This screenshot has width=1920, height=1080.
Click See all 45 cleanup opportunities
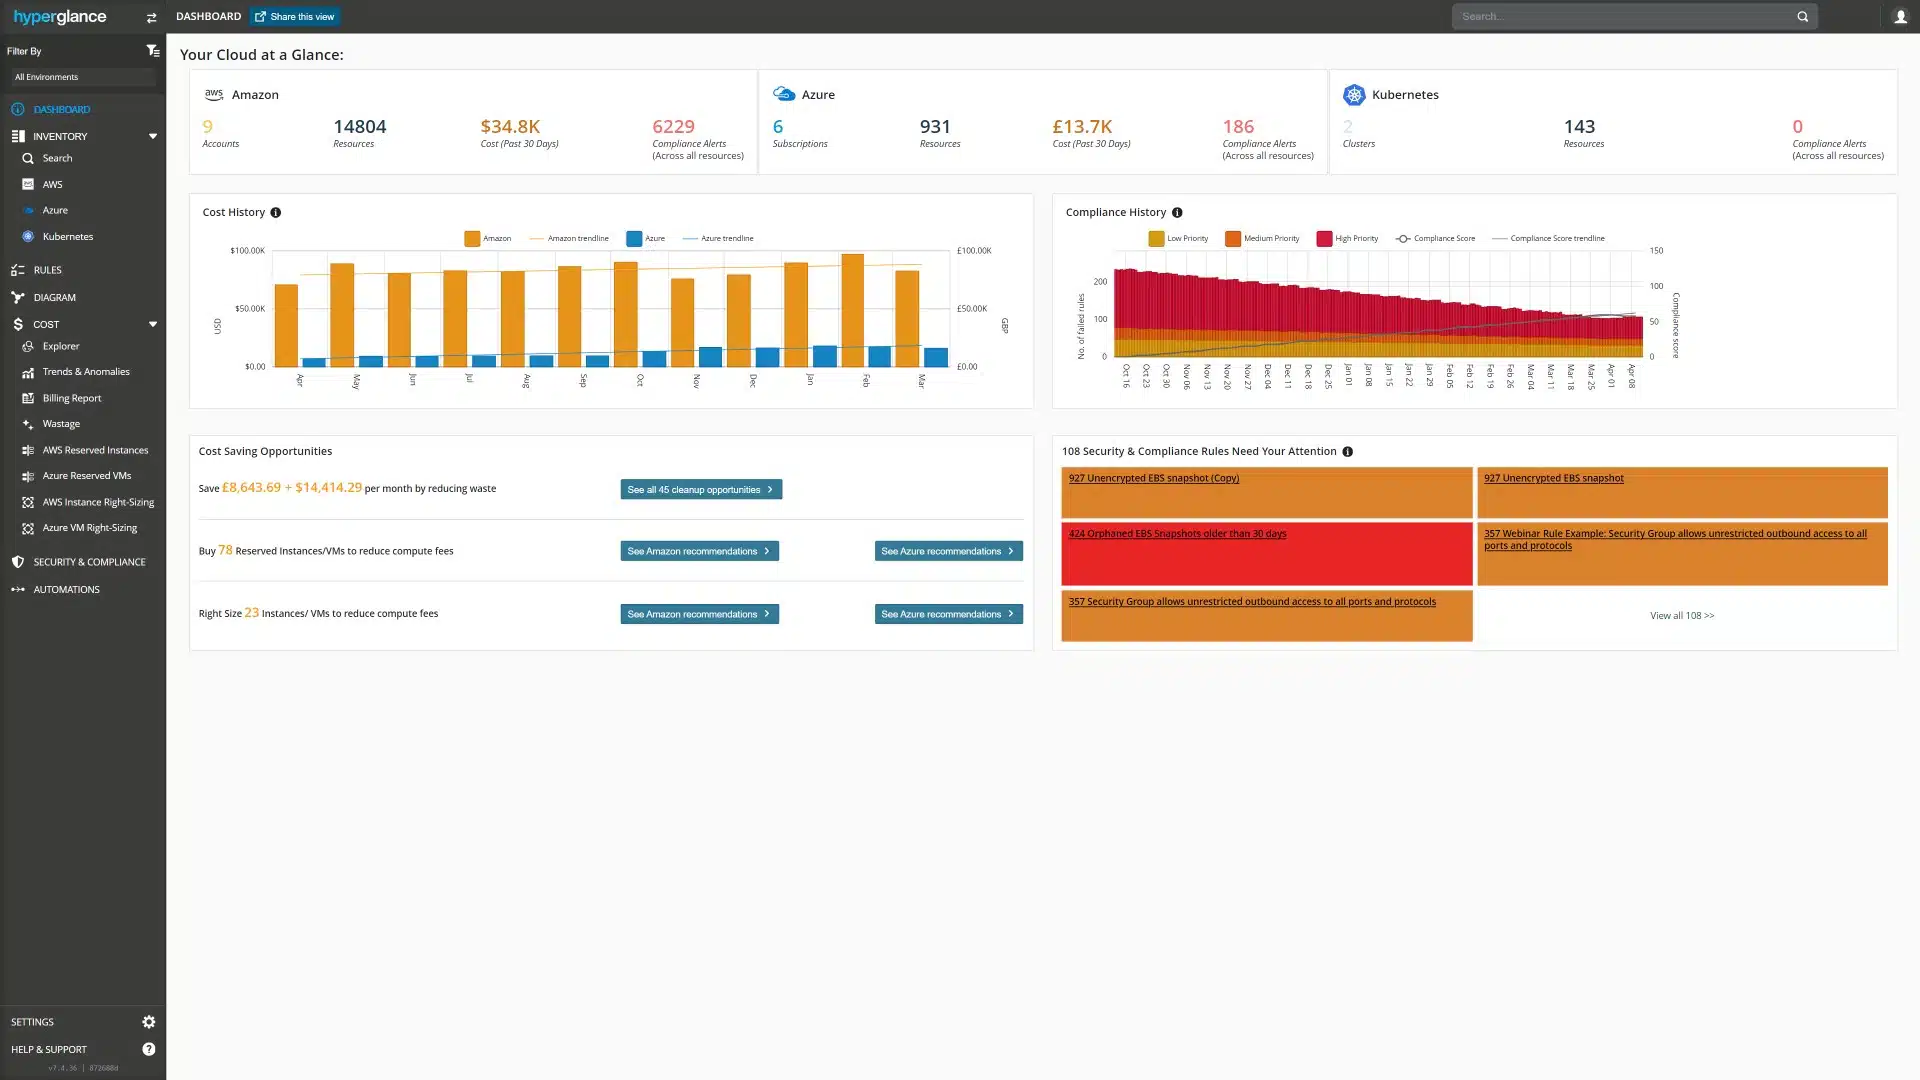point(701,489)
